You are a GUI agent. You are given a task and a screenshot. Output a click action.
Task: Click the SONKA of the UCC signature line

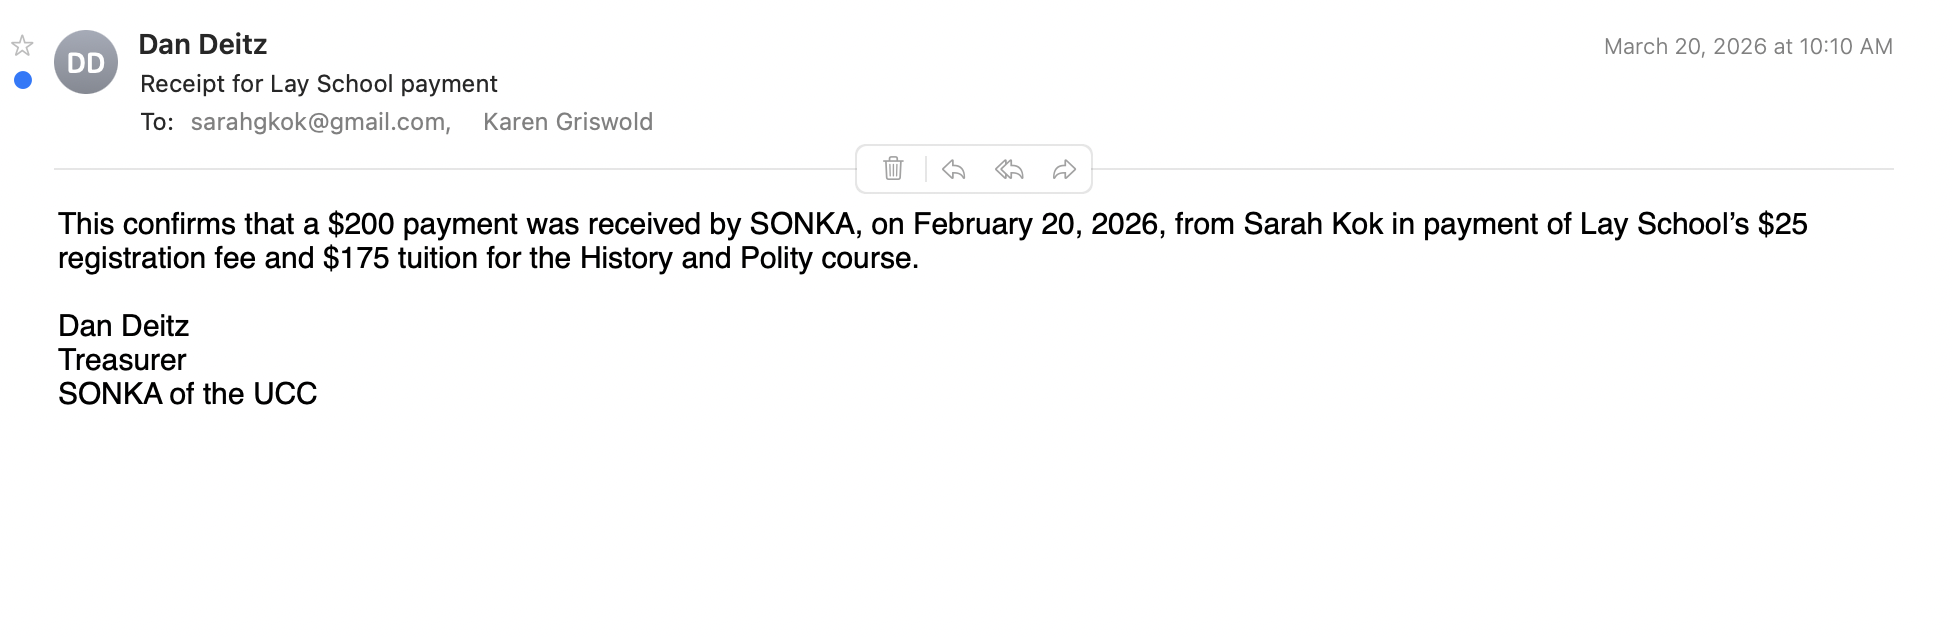coord(187,394)
